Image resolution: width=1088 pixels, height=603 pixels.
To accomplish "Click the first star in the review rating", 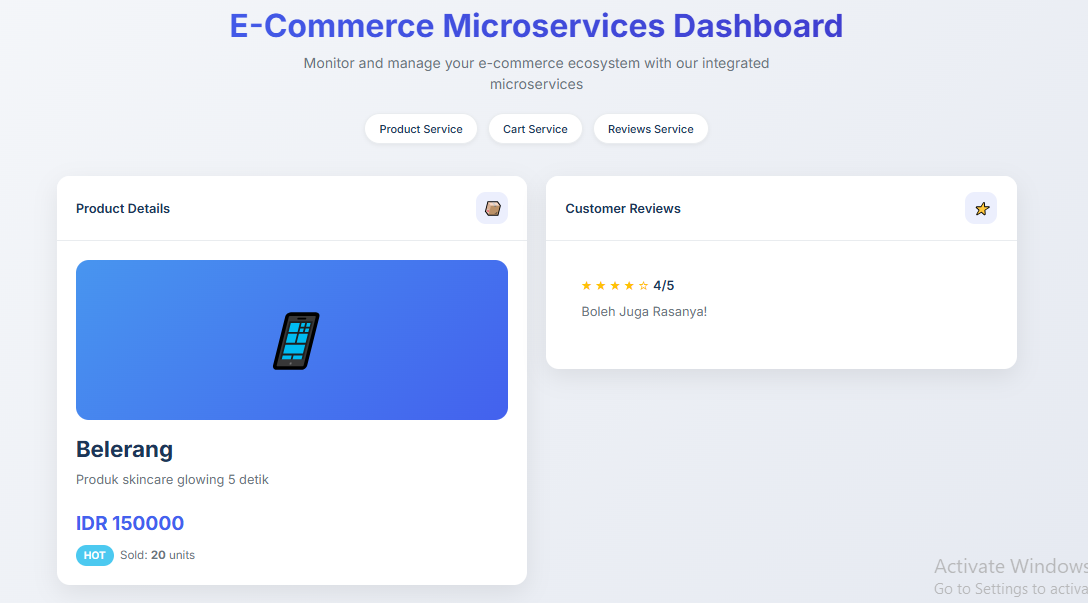I will pos(587,286).
